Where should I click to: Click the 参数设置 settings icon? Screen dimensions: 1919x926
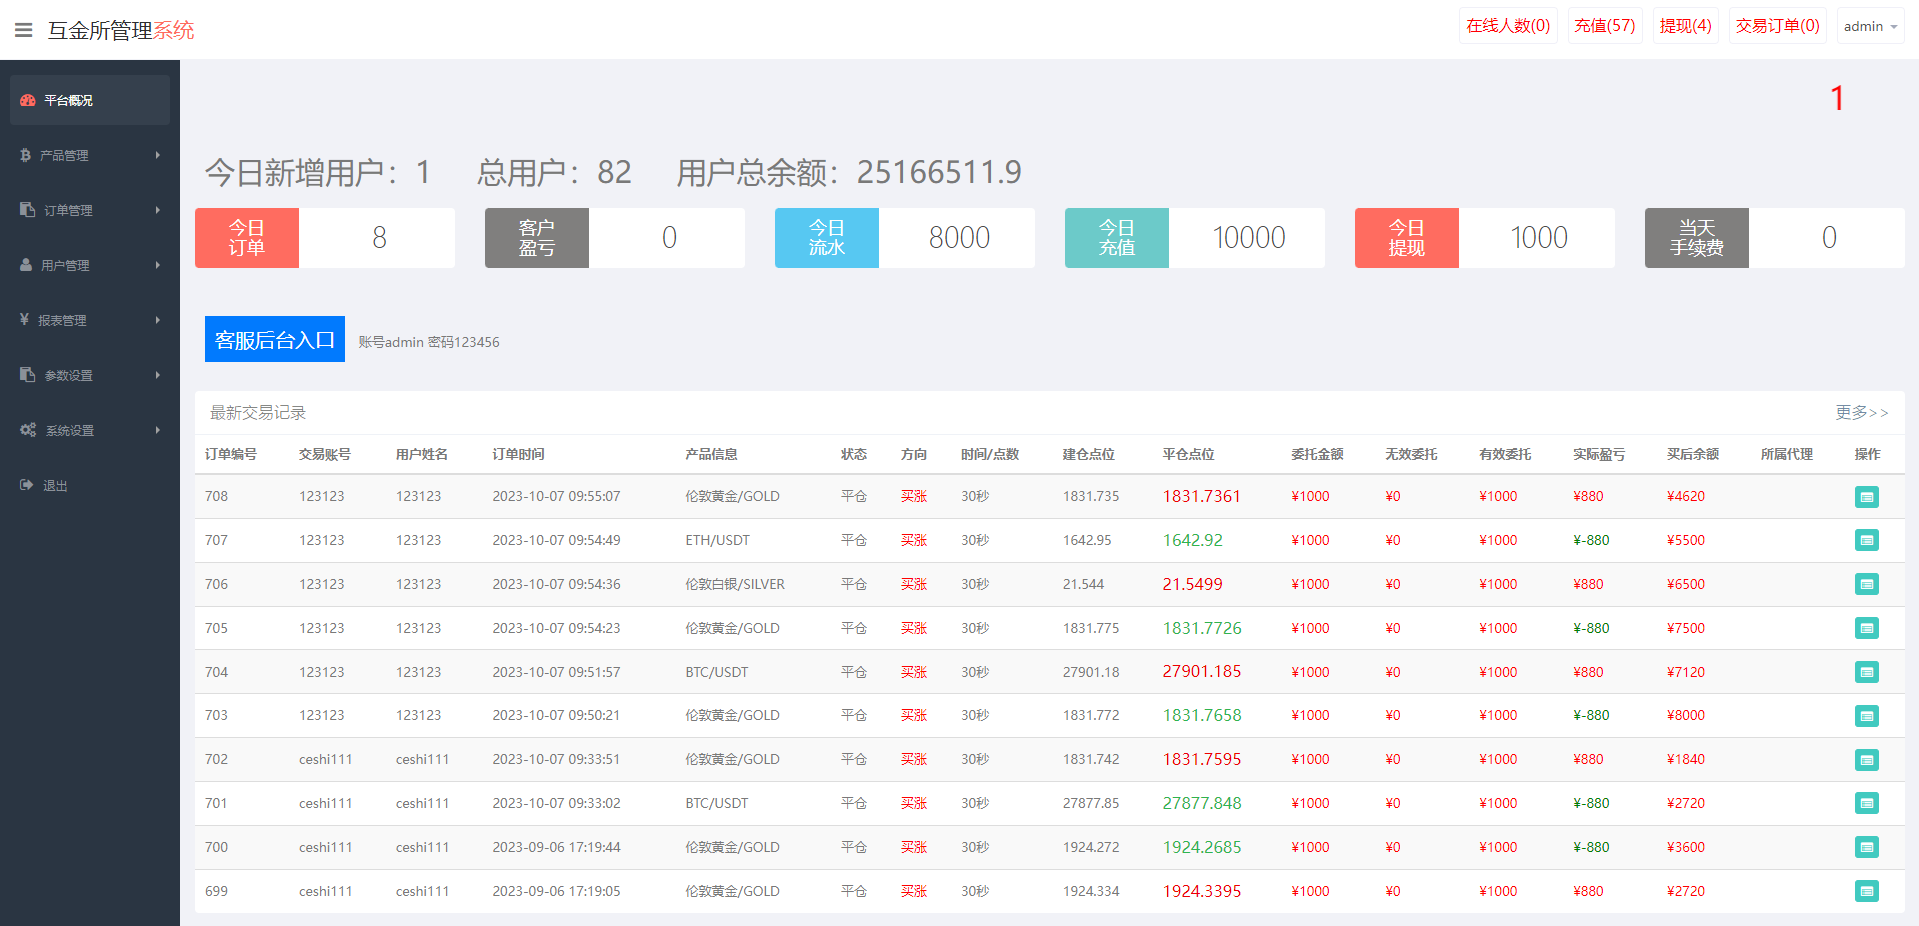(27, 375)
